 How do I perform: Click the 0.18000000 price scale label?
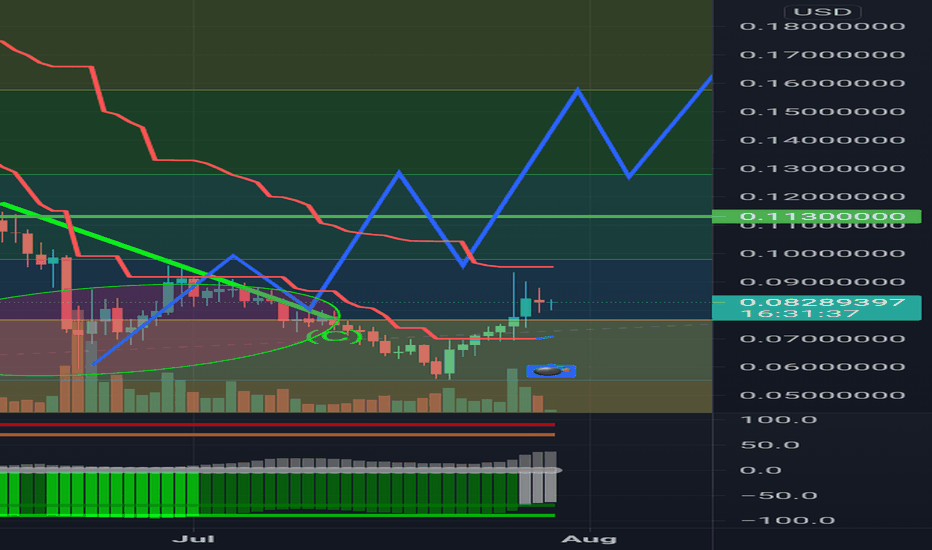pyautogui.click(x=822, y=26)
